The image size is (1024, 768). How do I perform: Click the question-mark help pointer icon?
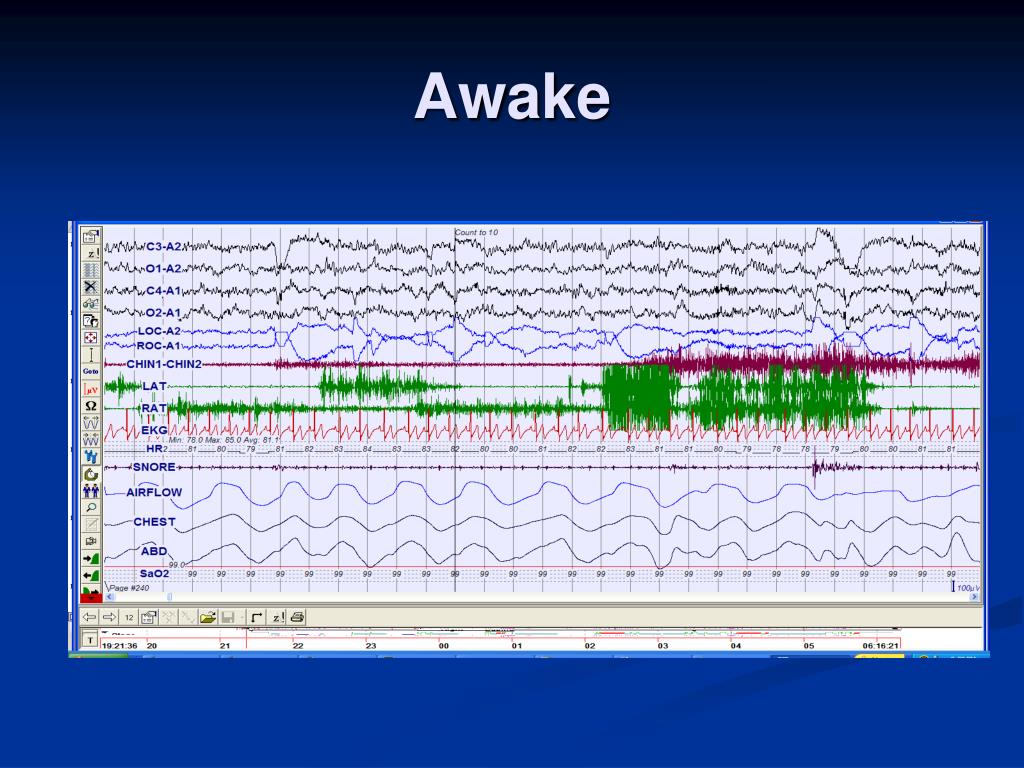91,321
